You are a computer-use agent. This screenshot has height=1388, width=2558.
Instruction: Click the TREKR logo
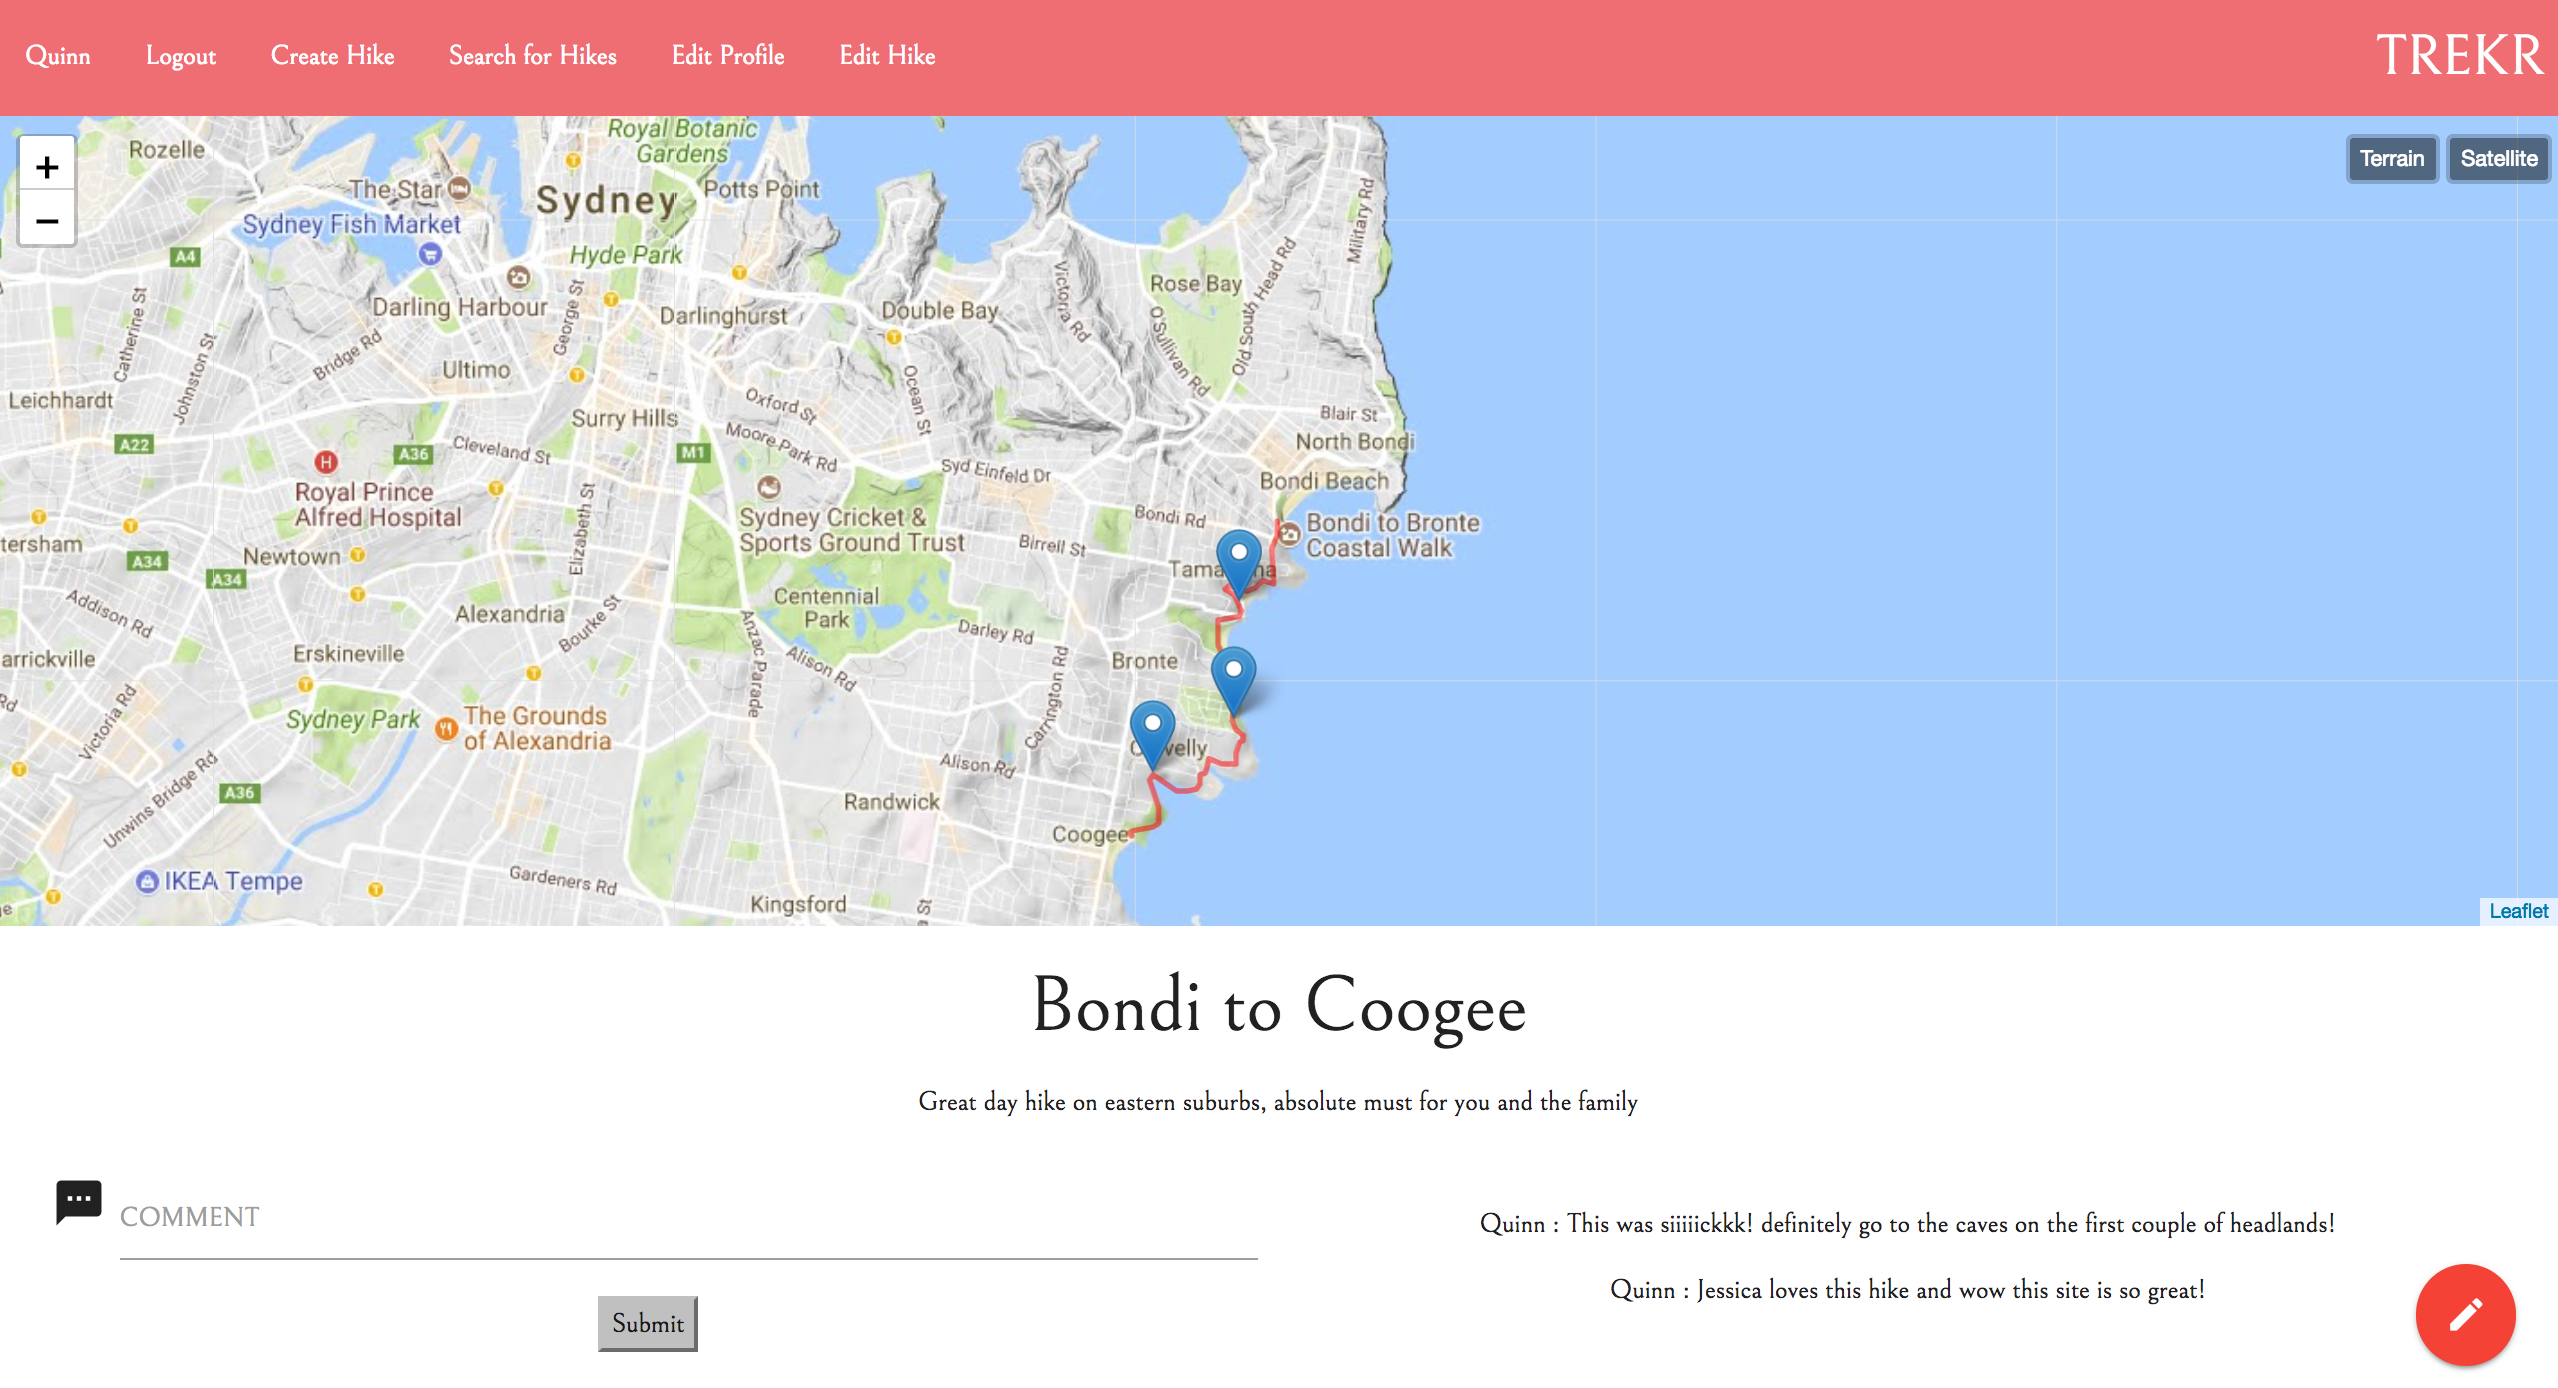click(x=2459, y=56)
